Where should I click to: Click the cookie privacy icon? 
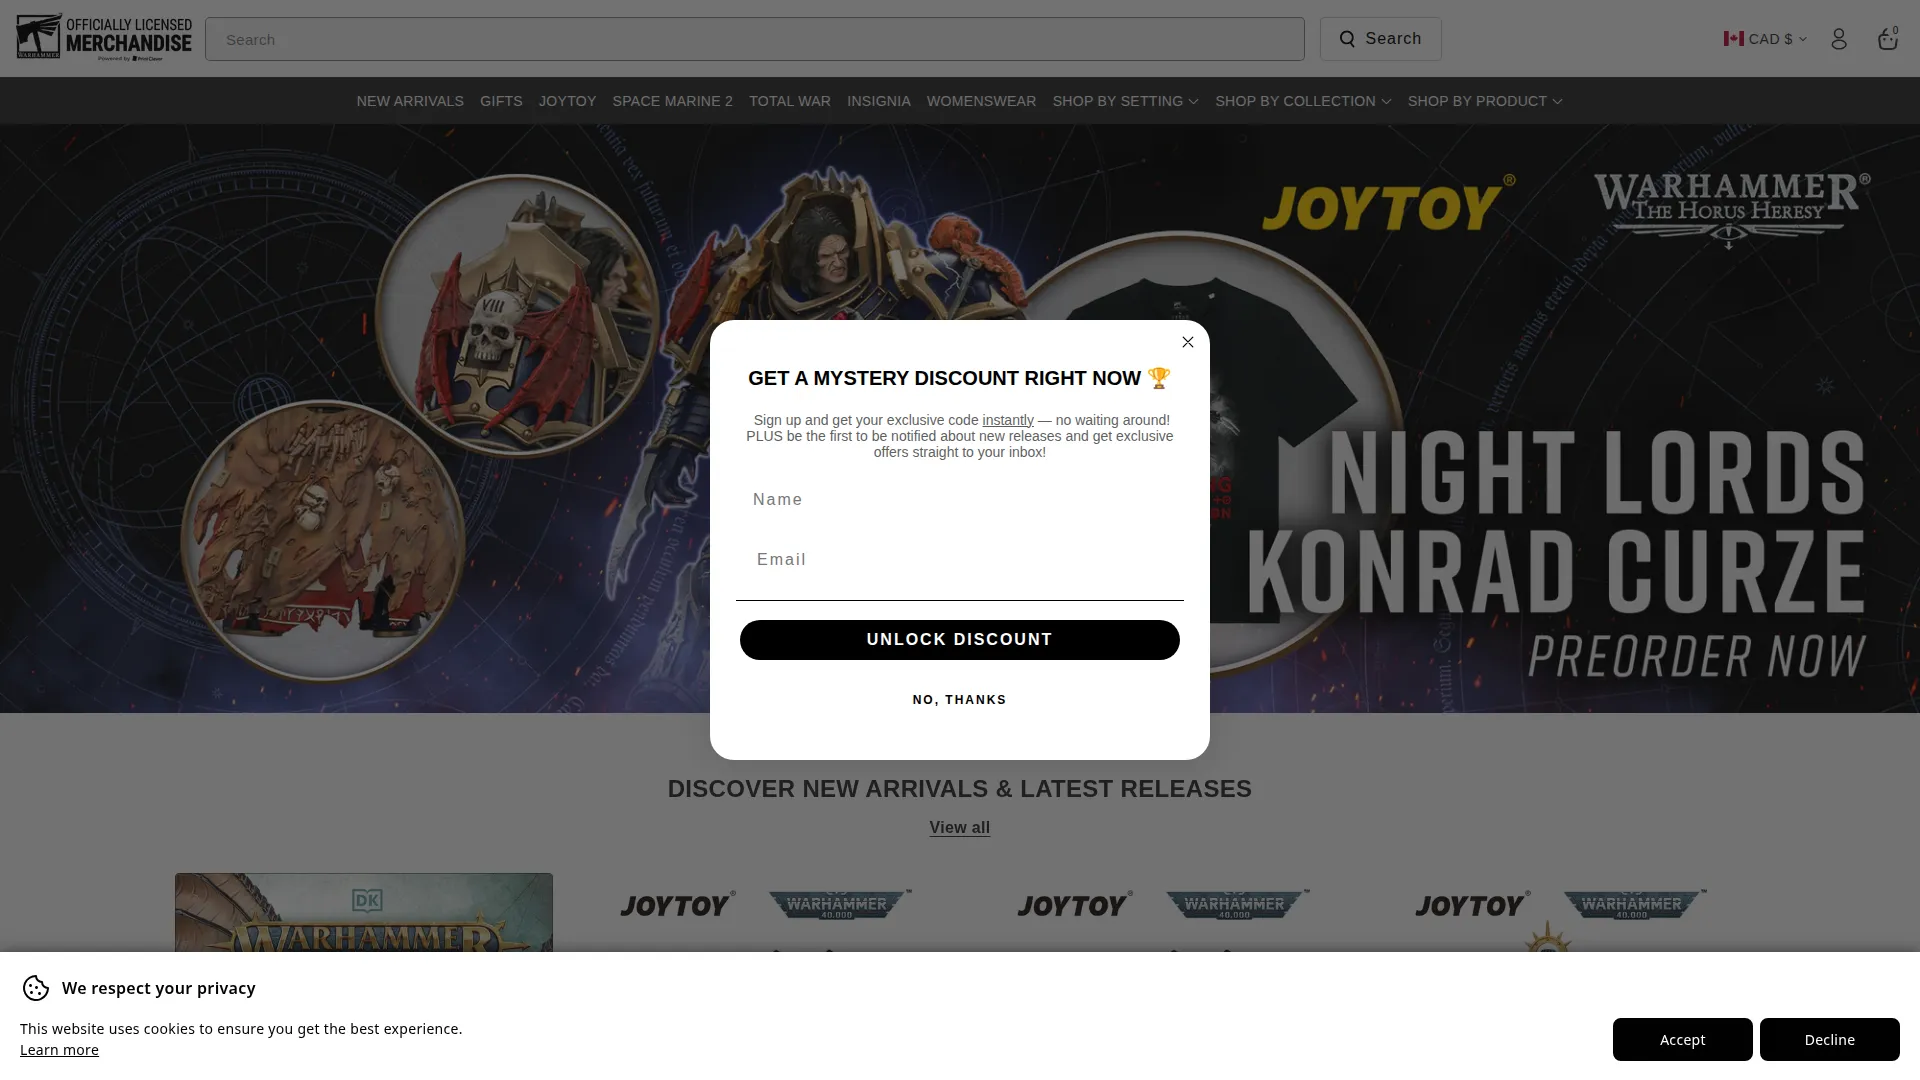click(x=36, y=988)
